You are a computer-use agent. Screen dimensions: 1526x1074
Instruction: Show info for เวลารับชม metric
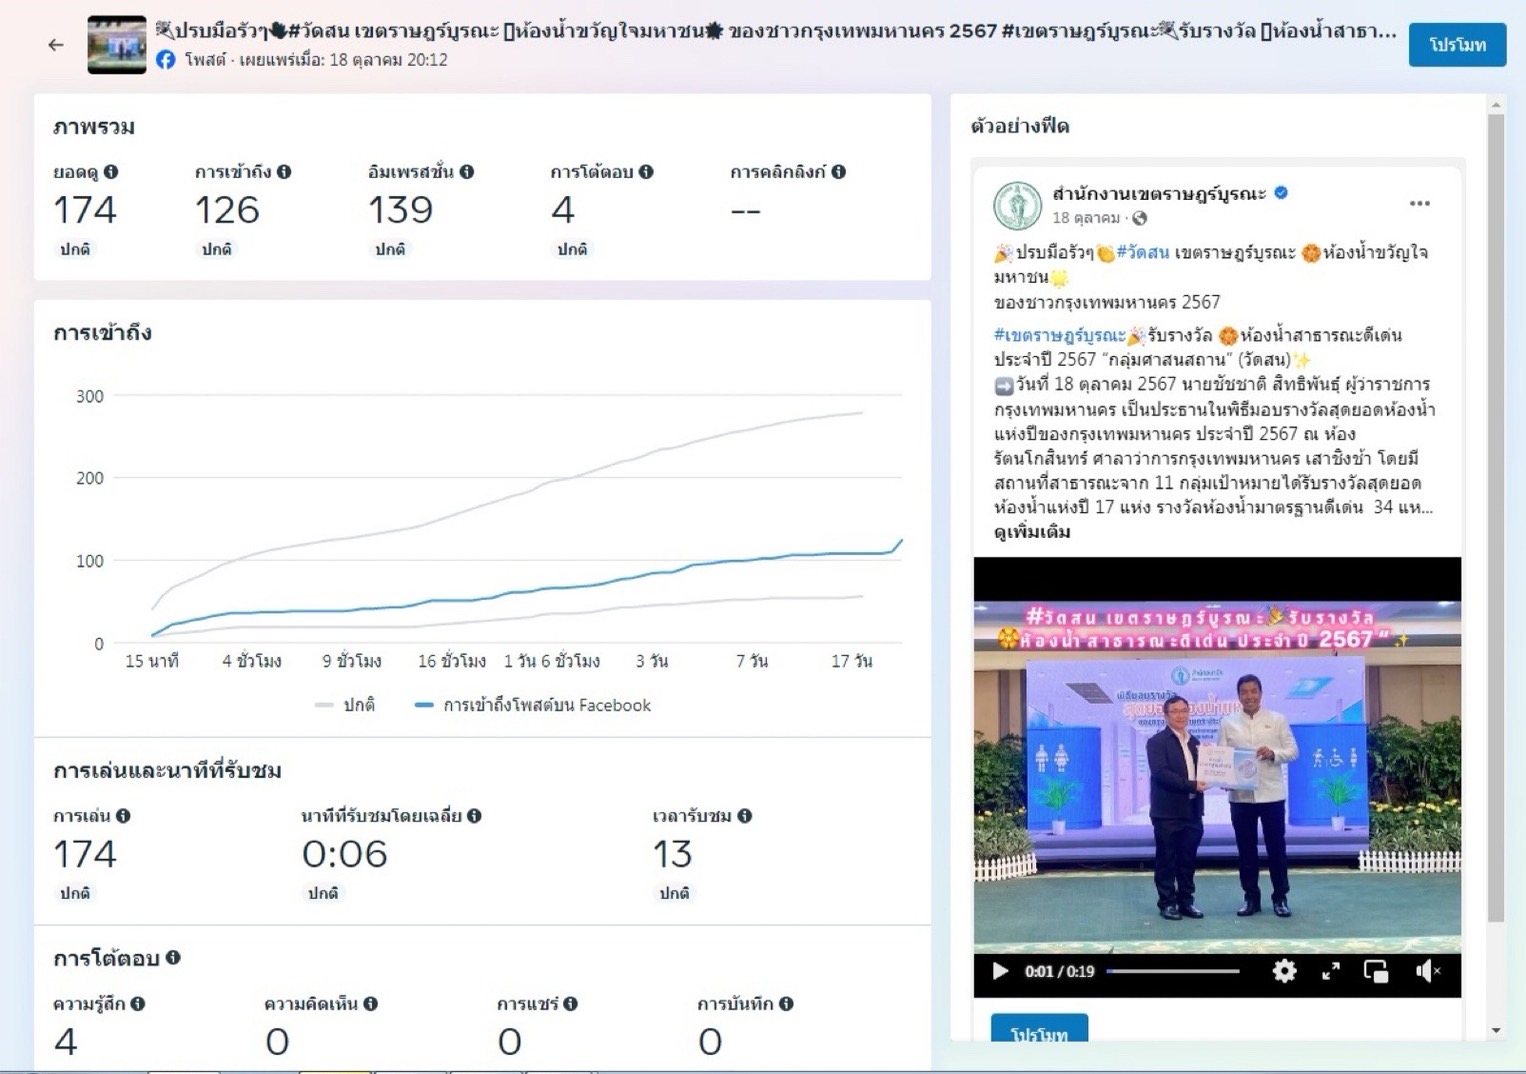(x=745, y=816)
